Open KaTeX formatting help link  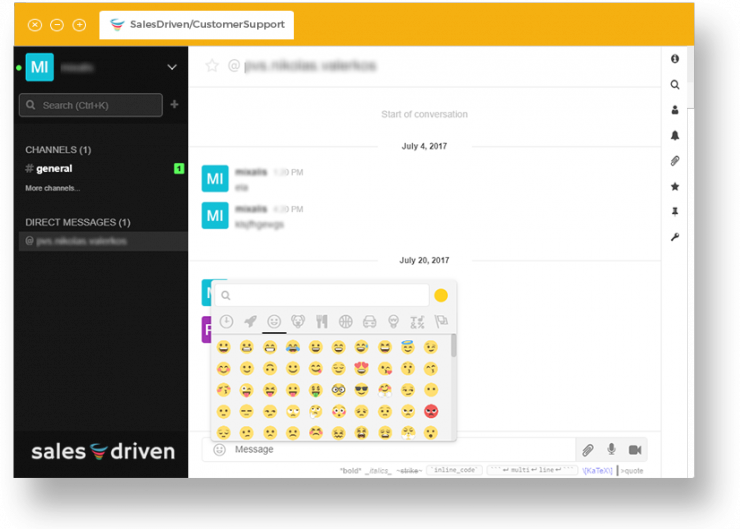(597, 470)
